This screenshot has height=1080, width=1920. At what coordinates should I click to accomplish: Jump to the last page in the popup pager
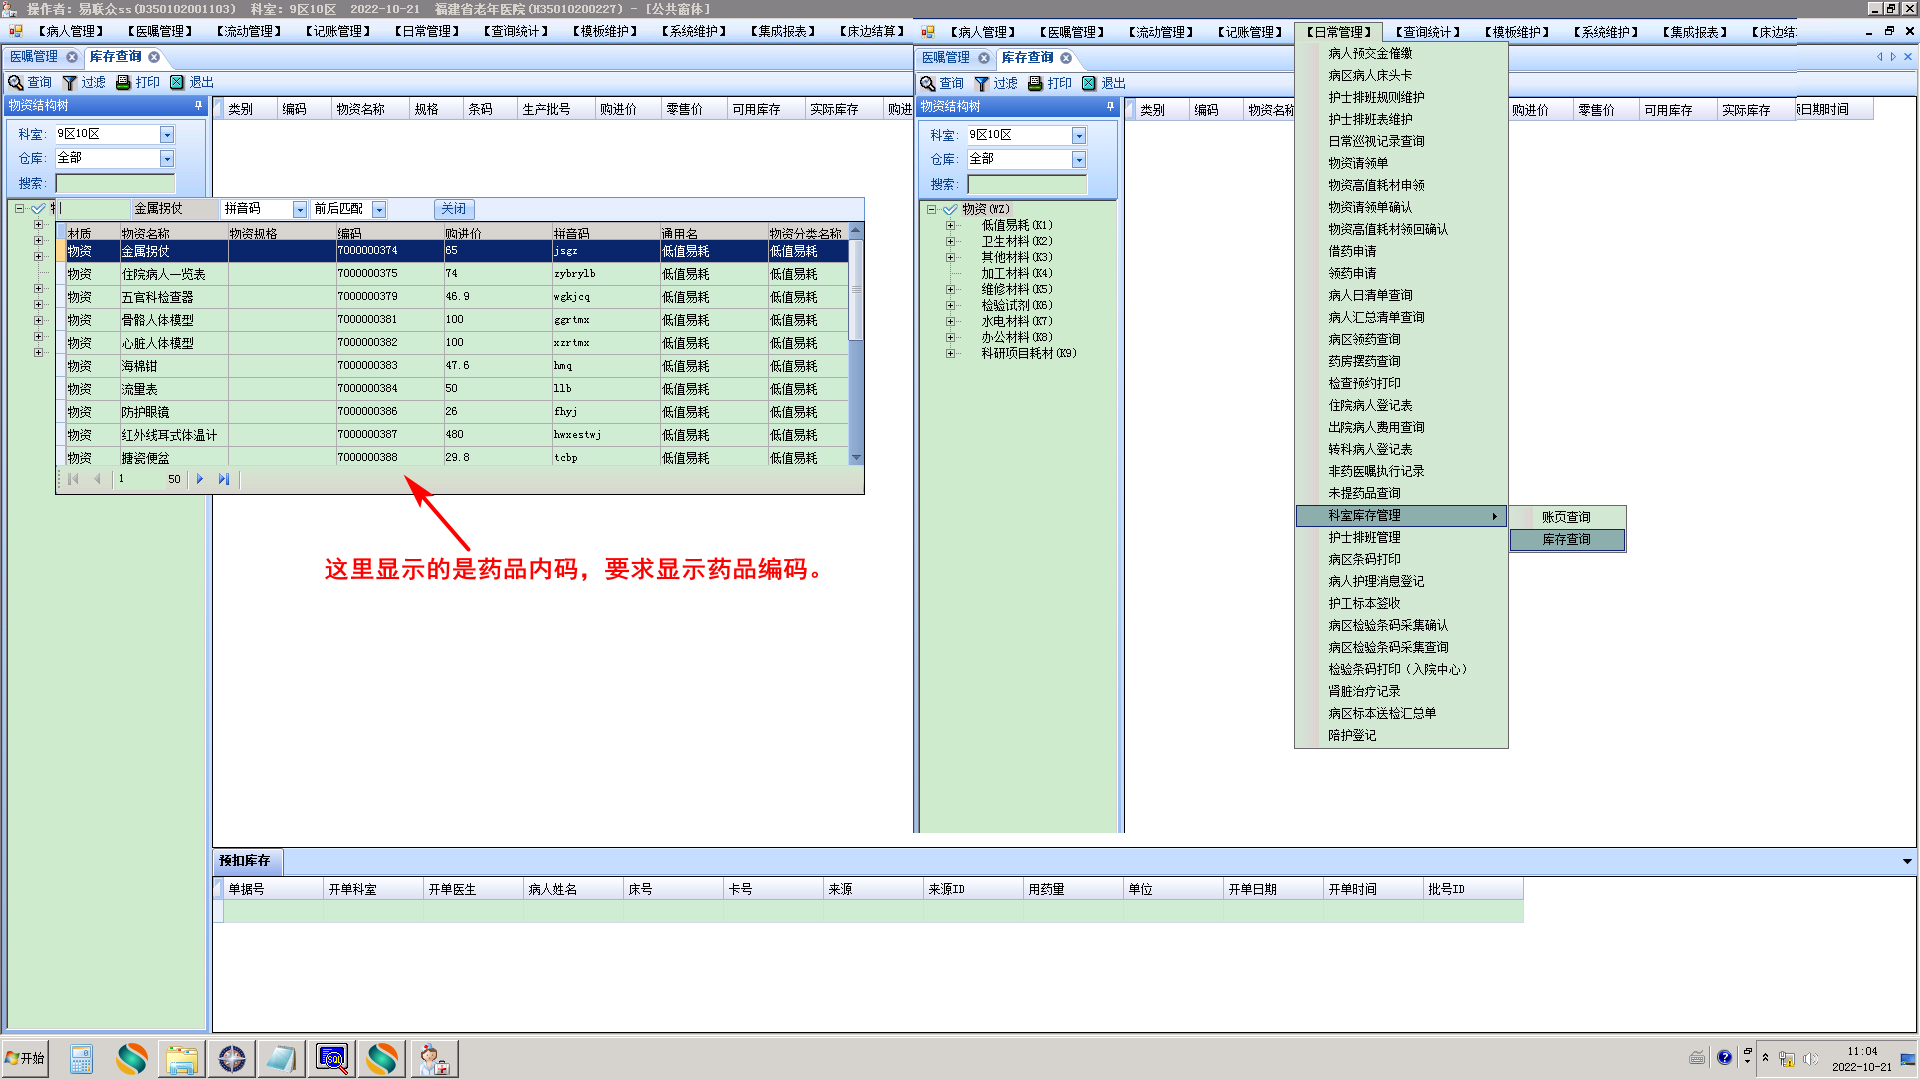coord(224,479)
